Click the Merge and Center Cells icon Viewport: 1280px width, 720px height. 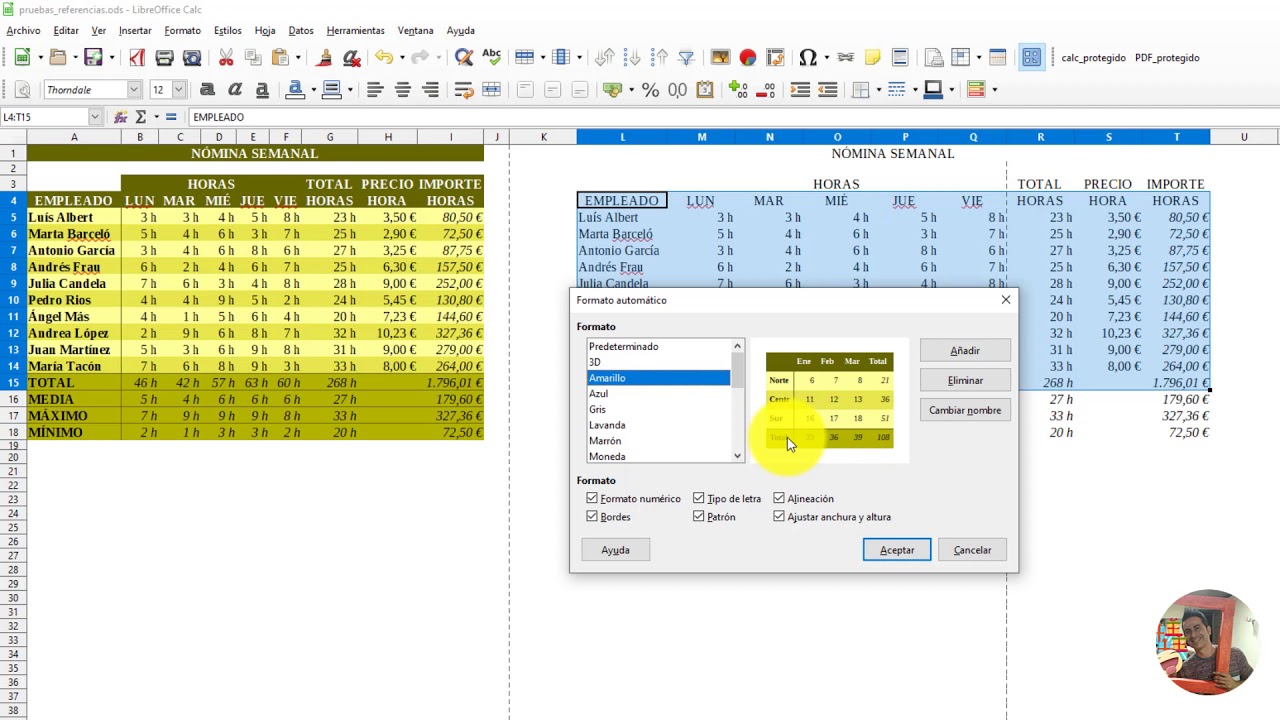(491, 90)
